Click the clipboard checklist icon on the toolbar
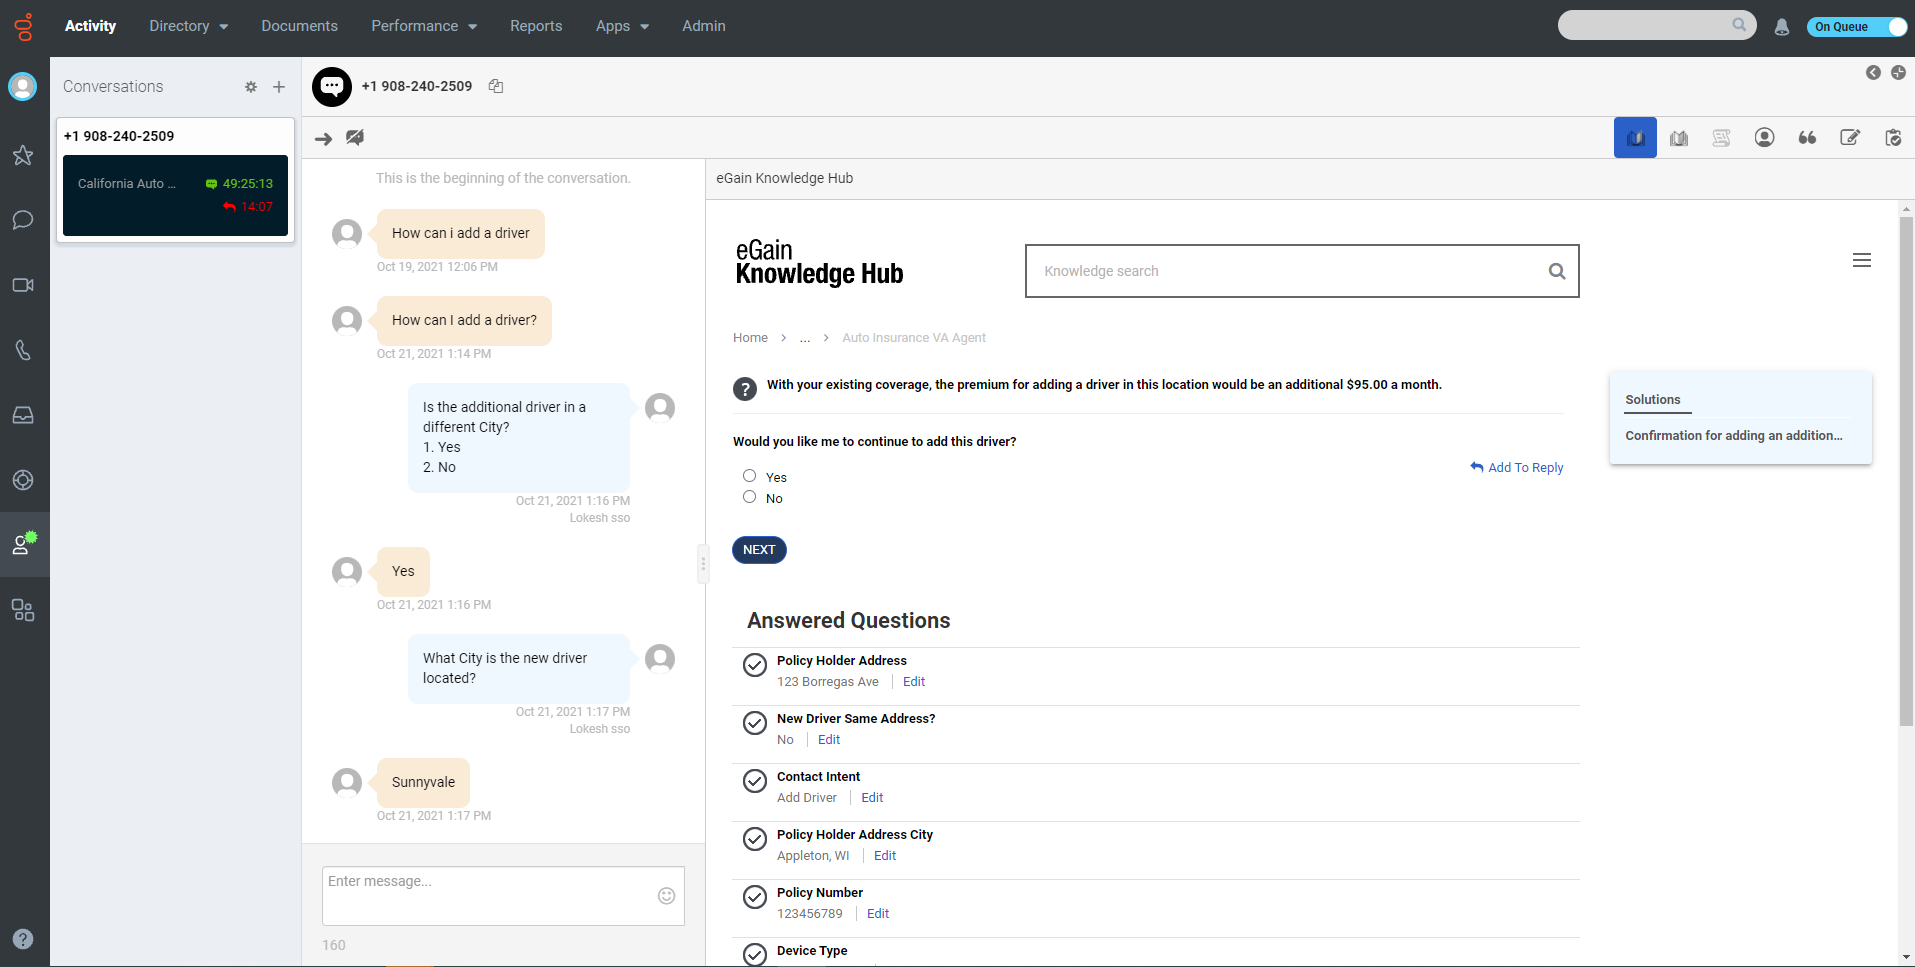Image resolution: width=1915 pixels, height=967 pixels. tap(1893, 137)
